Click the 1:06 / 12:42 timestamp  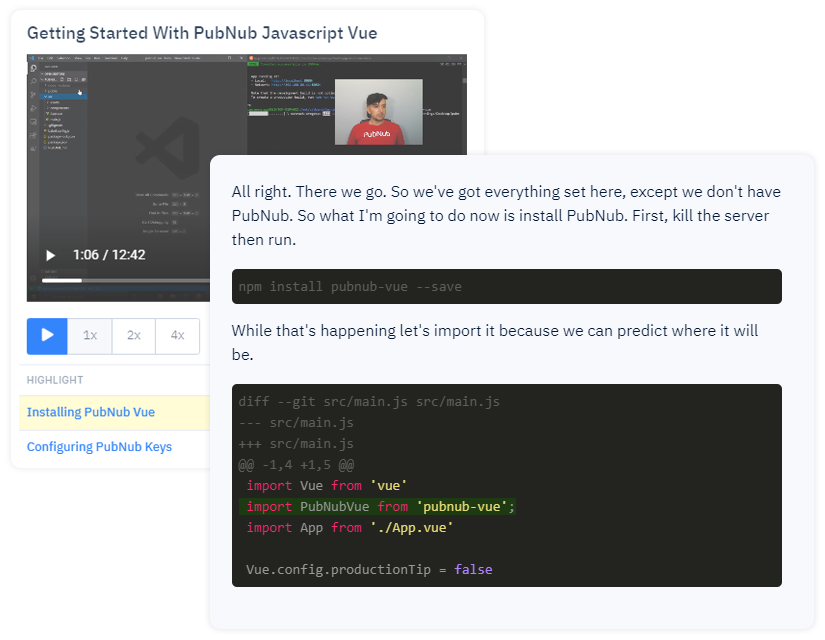(109, 255)
